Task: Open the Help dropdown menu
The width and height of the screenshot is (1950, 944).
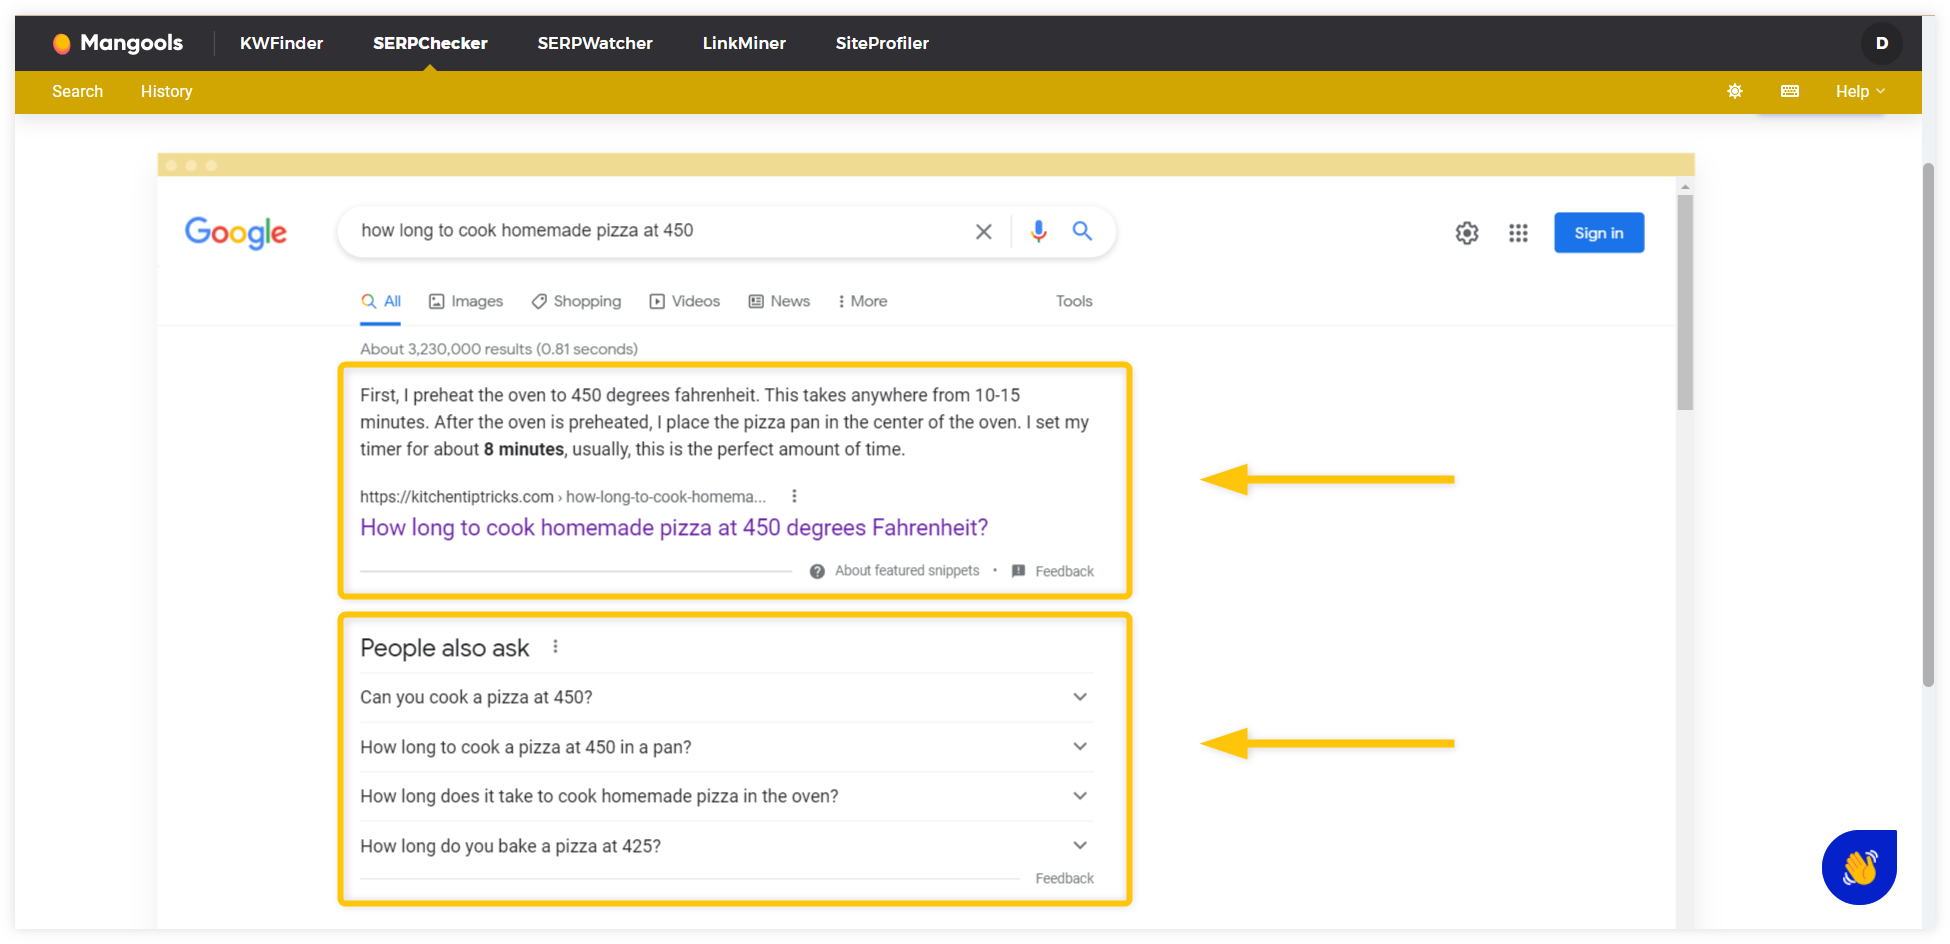Action: click(1860, 91)
